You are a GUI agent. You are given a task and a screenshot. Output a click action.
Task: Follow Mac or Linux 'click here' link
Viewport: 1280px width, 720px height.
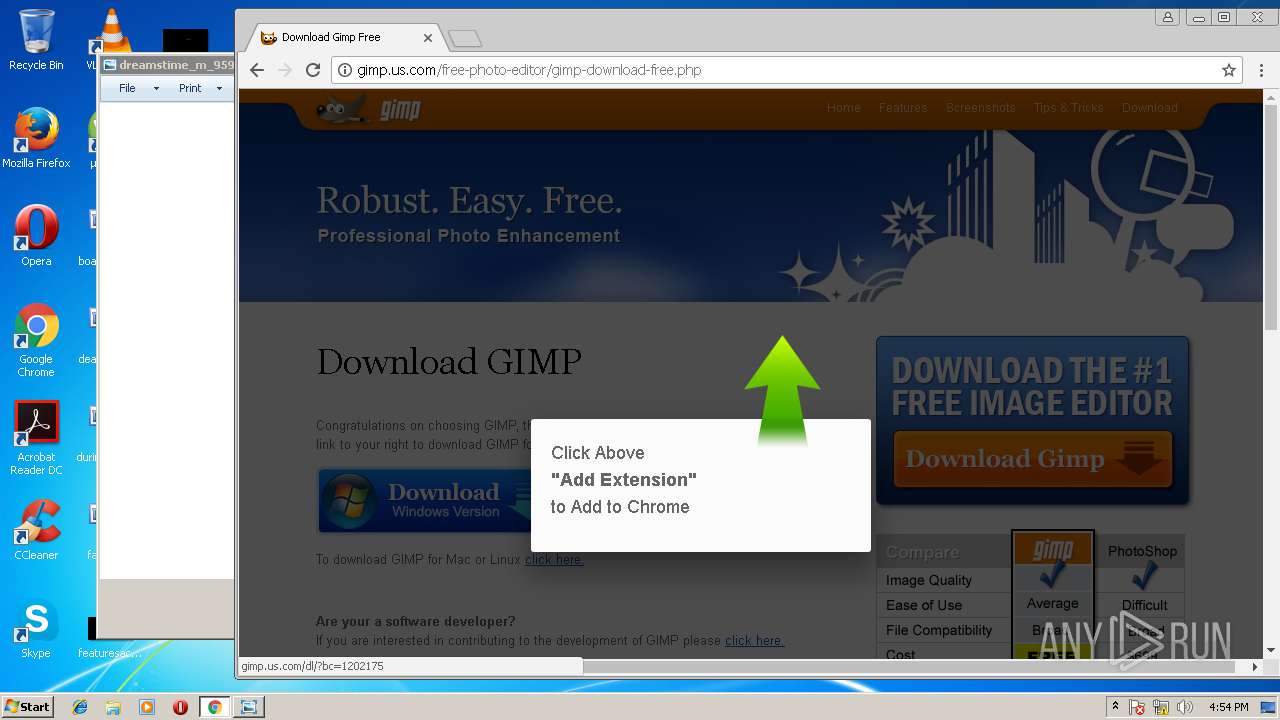point(554,560)
